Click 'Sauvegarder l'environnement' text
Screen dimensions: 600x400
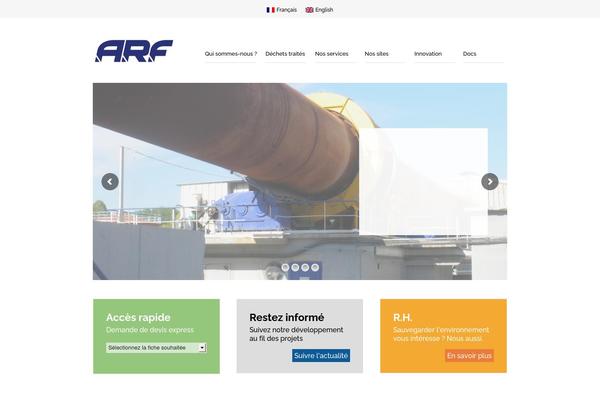pyautogui.click(x=441, y=330)
